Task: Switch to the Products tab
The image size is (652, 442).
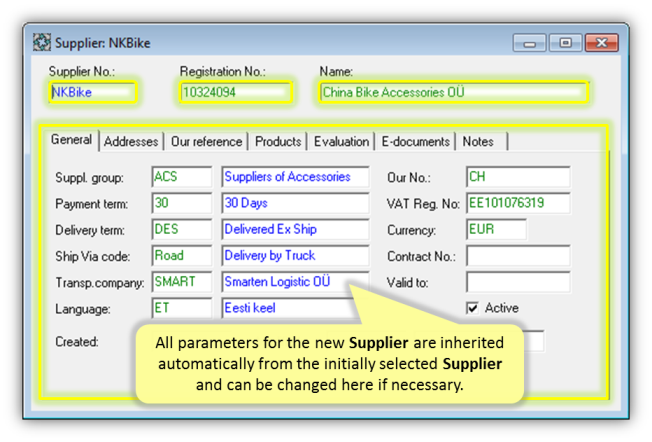Action: click(278, 142)
